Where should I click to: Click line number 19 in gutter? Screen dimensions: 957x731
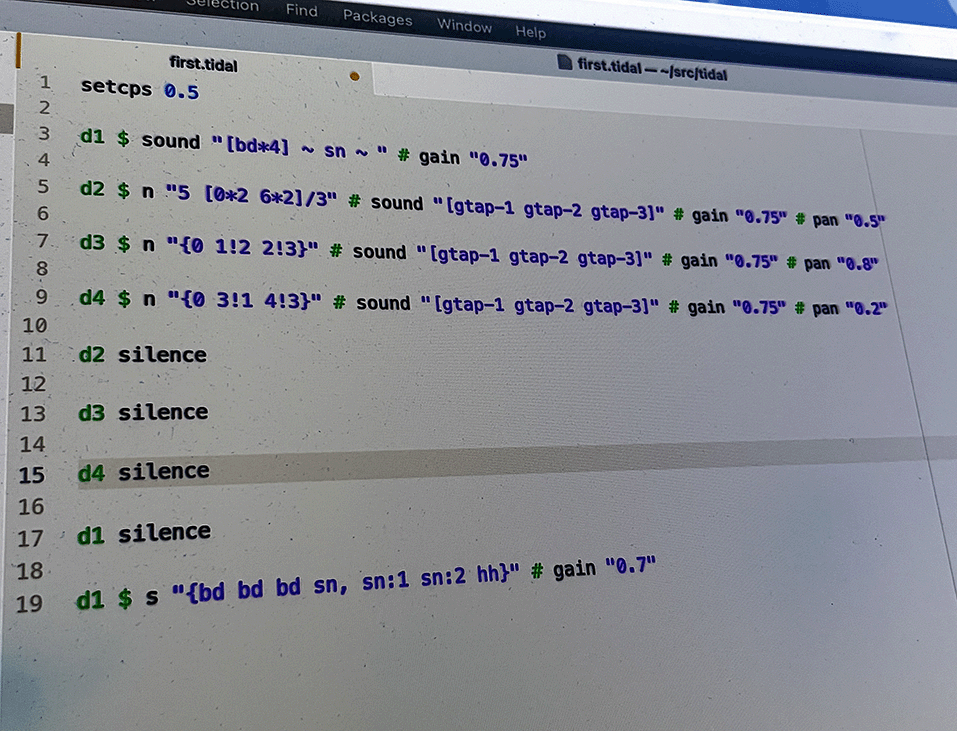29,603
